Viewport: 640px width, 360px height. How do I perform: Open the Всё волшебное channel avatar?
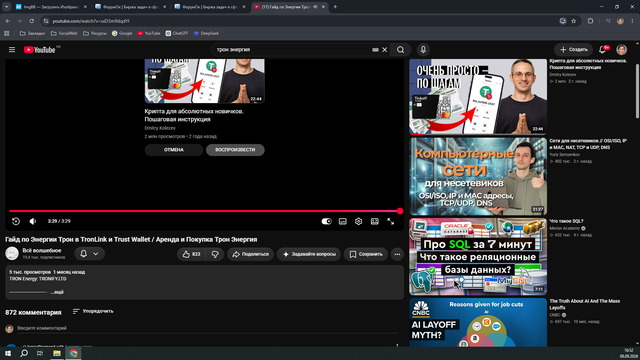click(12, 253)
